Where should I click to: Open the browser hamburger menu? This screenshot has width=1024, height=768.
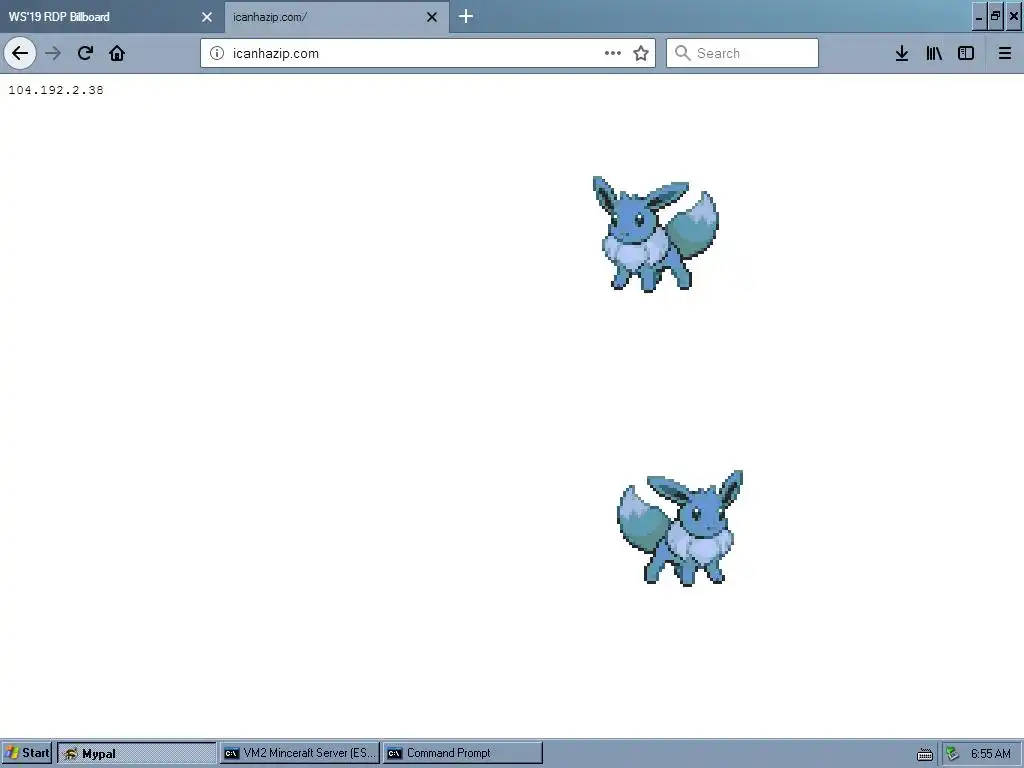pos(1004,53)
